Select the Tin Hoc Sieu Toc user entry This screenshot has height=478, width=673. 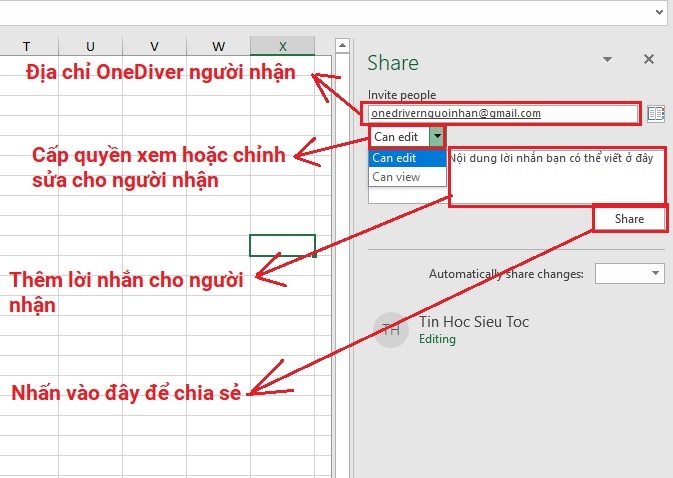(x=474, y=321)
